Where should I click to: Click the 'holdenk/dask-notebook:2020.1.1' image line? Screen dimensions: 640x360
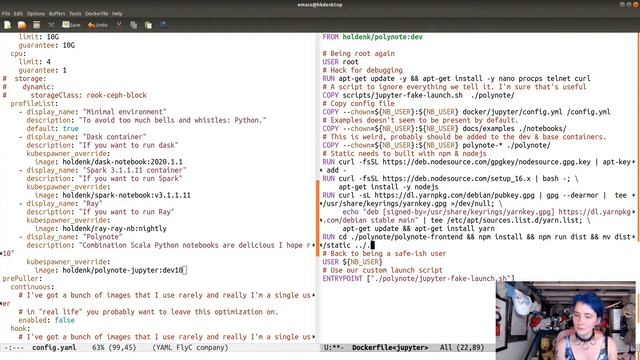point(109,162)
